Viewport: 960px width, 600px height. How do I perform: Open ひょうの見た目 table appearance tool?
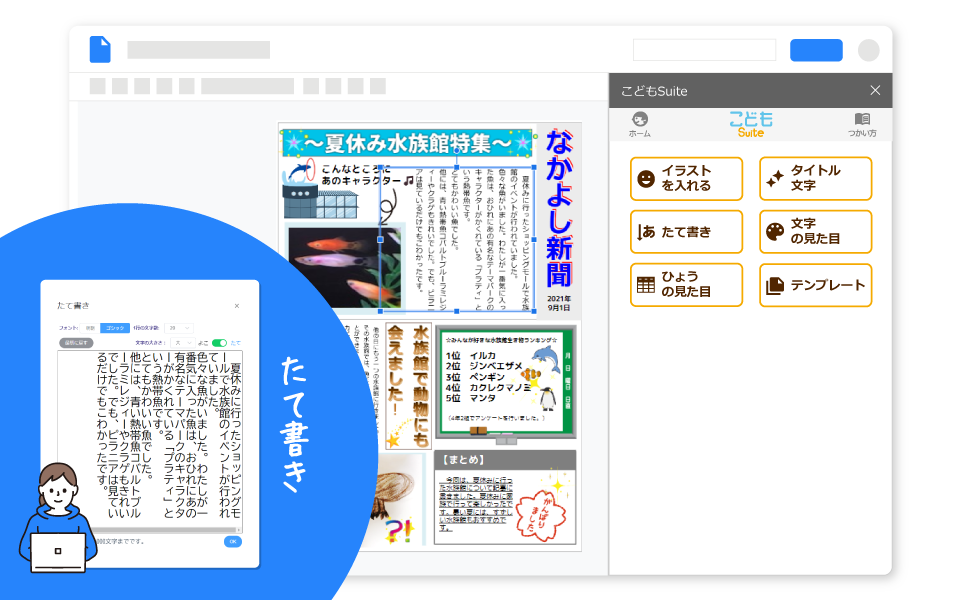tap(686, 285)
